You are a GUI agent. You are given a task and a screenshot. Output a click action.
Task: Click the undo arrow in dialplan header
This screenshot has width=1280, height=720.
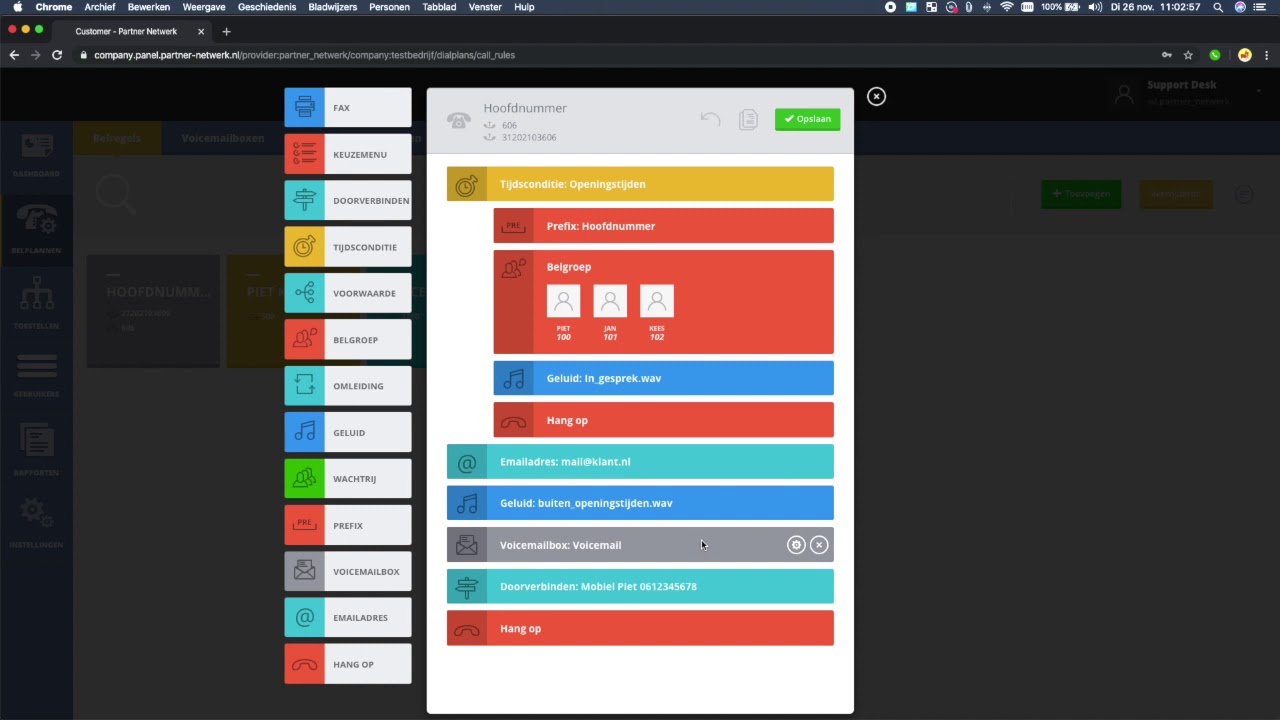click(x=710, y=120)
